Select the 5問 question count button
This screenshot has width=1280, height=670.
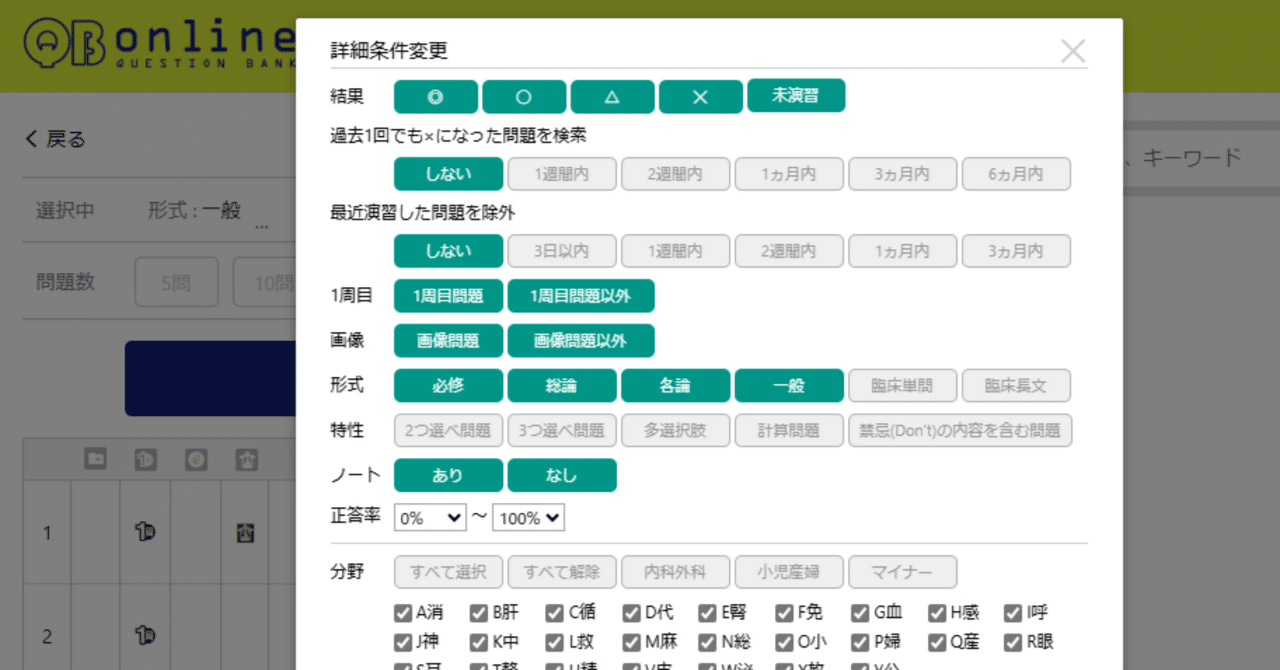pos(177,283)
